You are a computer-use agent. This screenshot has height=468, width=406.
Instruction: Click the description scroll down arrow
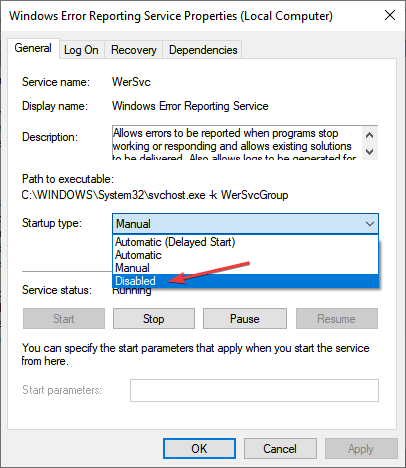[369, 152]
